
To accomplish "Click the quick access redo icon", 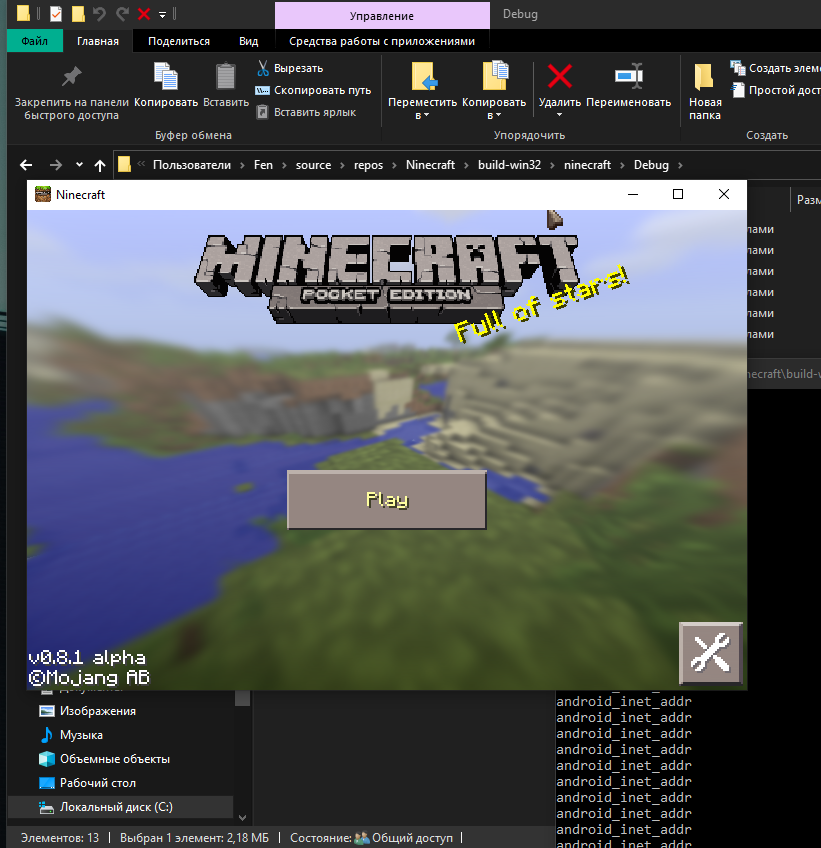I will (122, 14).
